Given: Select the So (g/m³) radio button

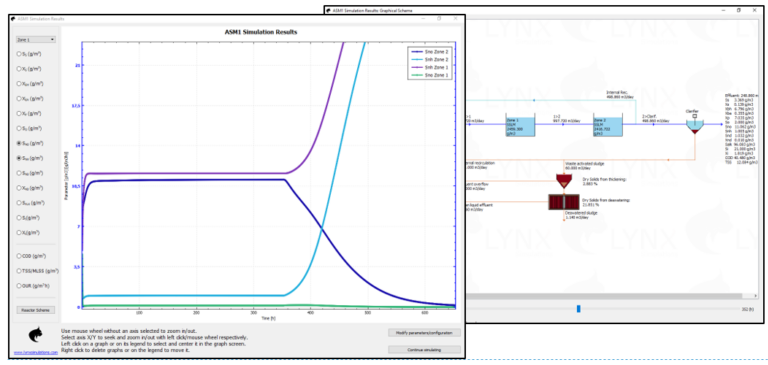Looking at the screenshot, I should [x=19, y=128].
